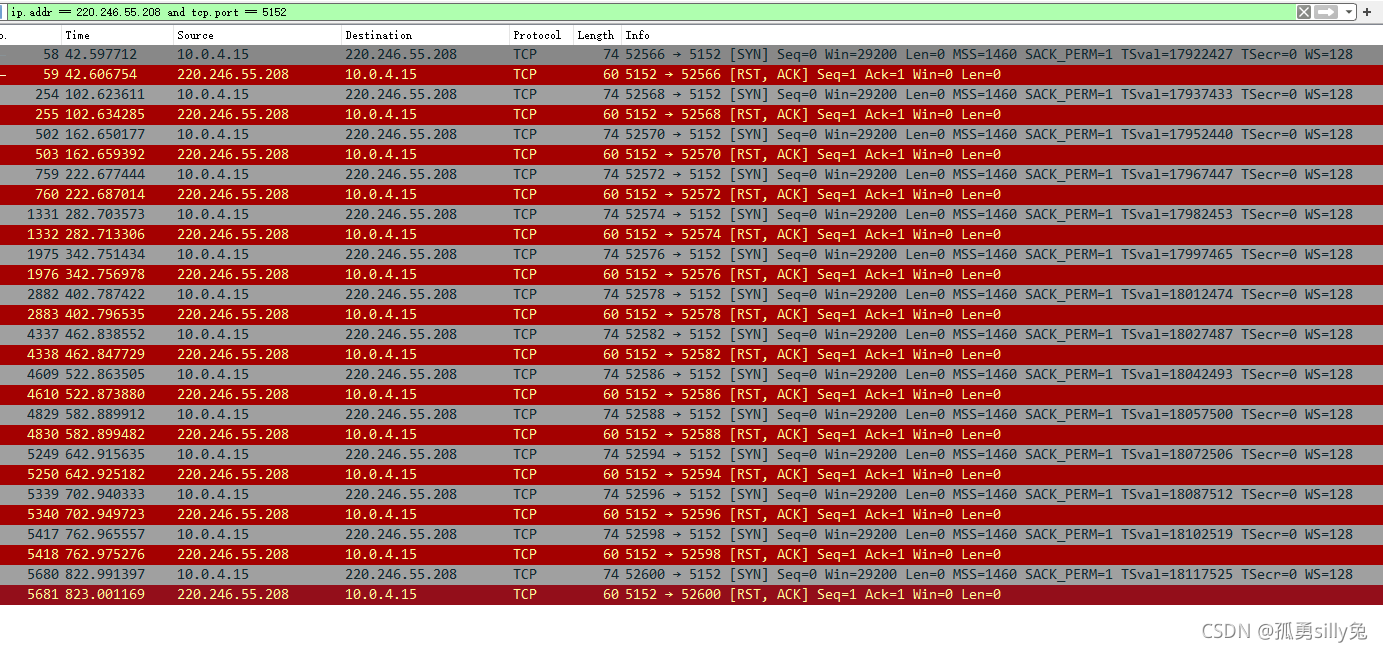The height and width of the screenshot is (652, 1383).
Task: Select packet 5249 at time 642.915635
Action: pyautogui.click(x=691, y=454)
